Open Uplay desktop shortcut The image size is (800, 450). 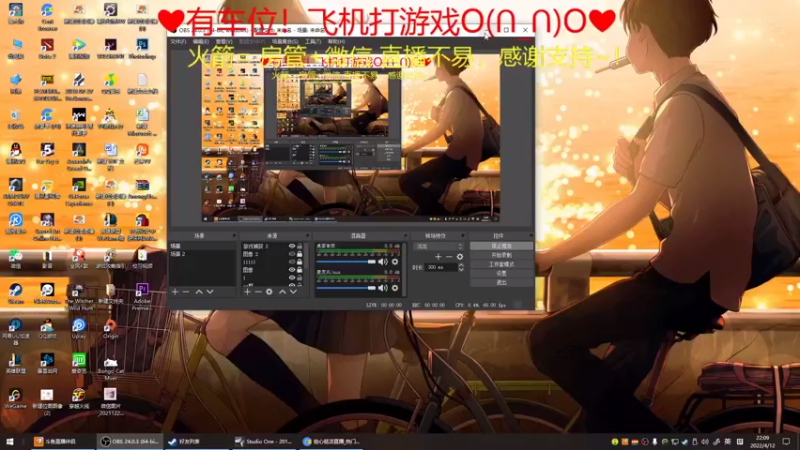coord(79,329)
